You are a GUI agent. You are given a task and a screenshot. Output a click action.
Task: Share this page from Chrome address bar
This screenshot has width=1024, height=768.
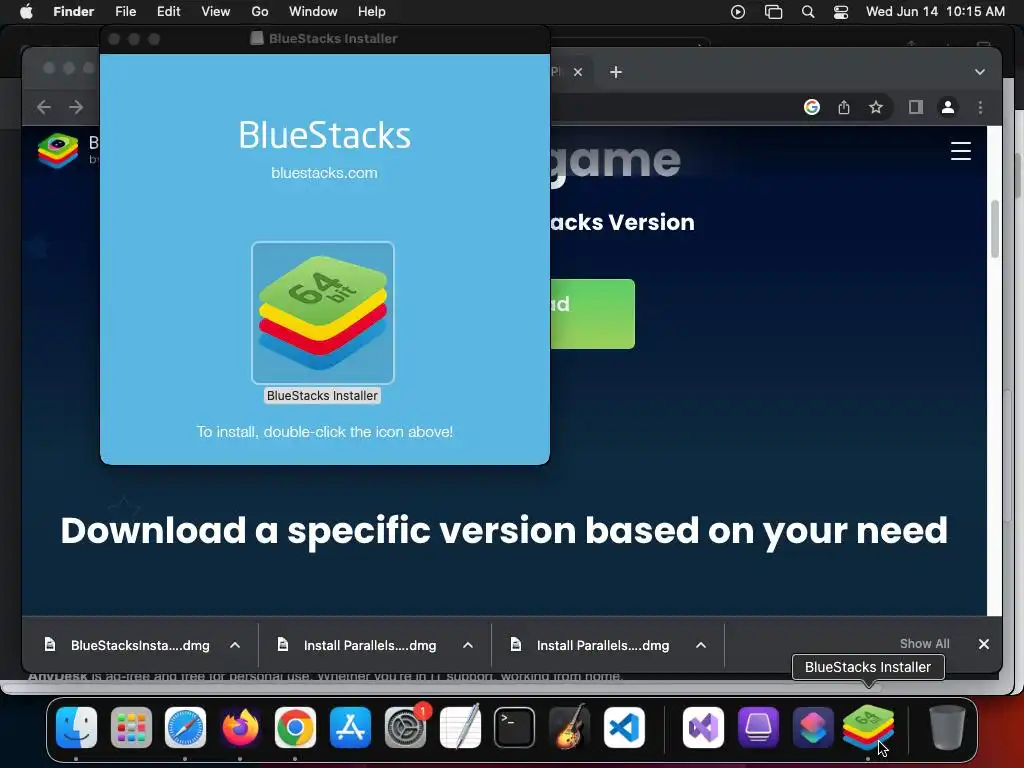(x=844, y=107)
